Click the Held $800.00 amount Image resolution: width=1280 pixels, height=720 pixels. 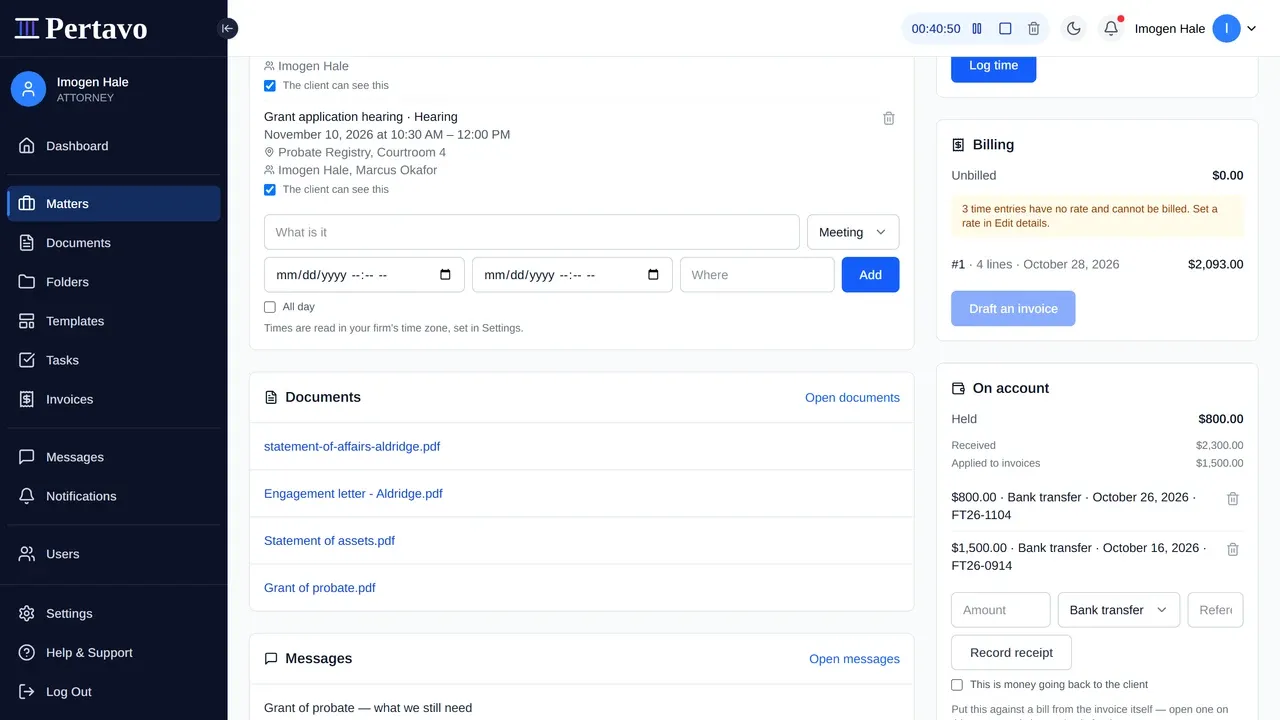[x=1221, y=420]
